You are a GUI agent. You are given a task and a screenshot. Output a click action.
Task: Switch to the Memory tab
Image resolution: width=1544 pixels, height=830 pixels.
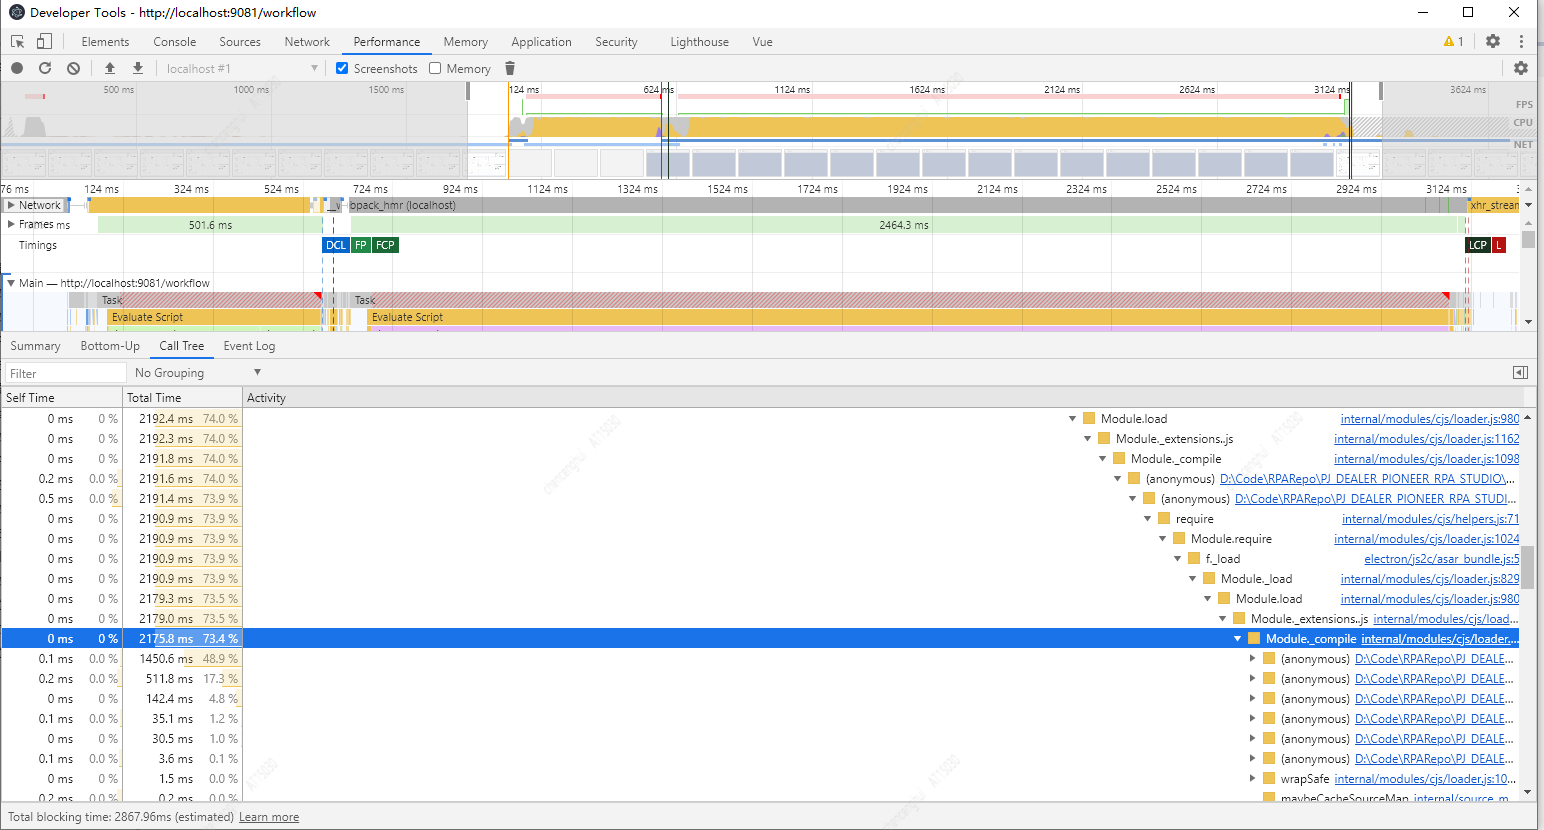(x=465, y=41)
